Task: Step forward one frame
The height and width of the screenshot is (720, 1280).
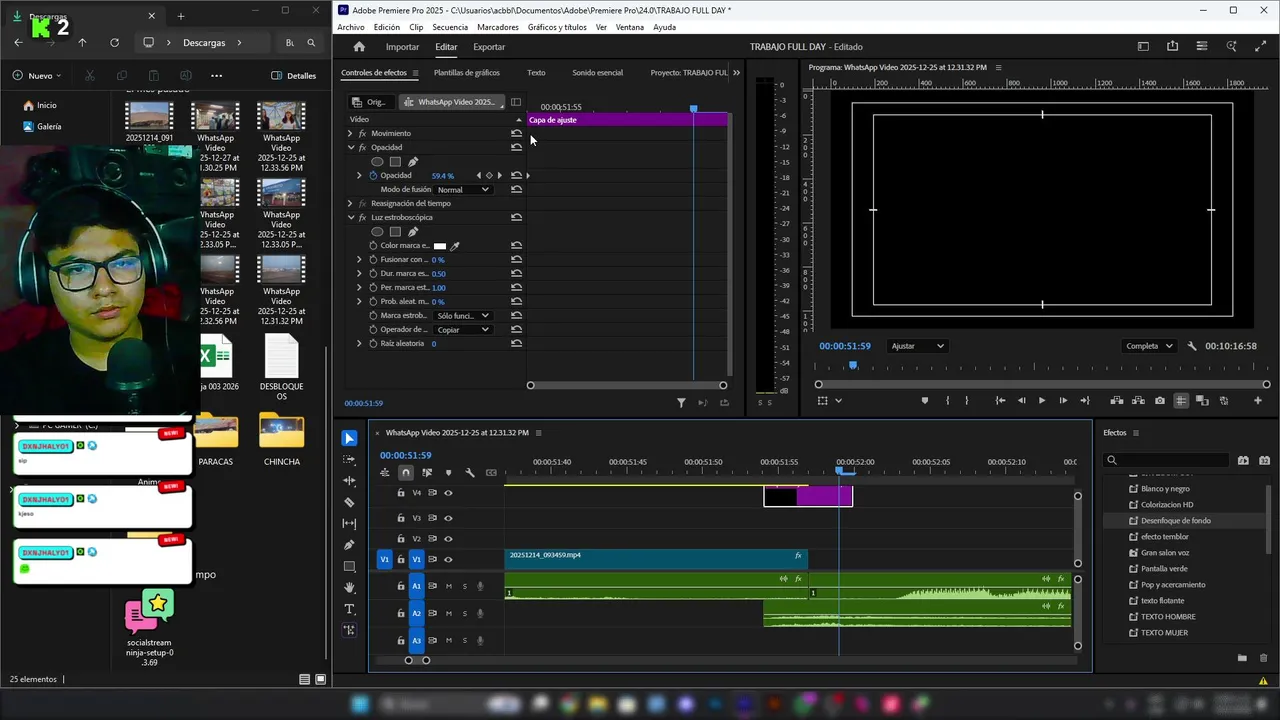Action: coord(1063,401)
